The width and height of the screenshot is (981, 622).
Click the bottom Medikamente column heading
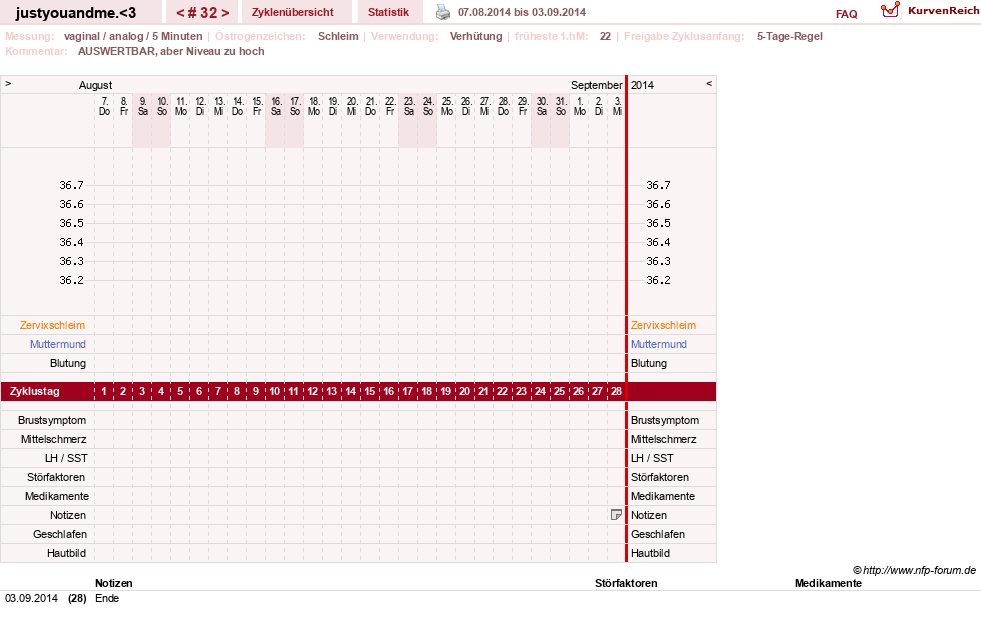[828, 583]
